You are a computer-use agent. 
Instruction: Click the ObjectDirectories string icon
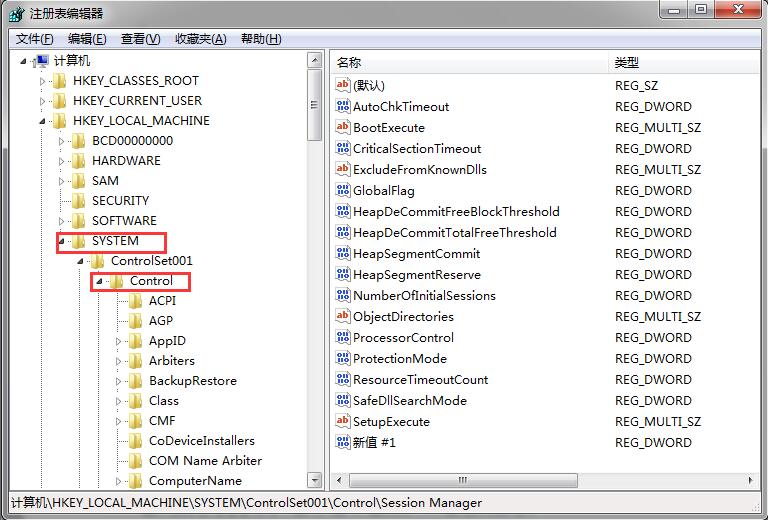(343, 316)
